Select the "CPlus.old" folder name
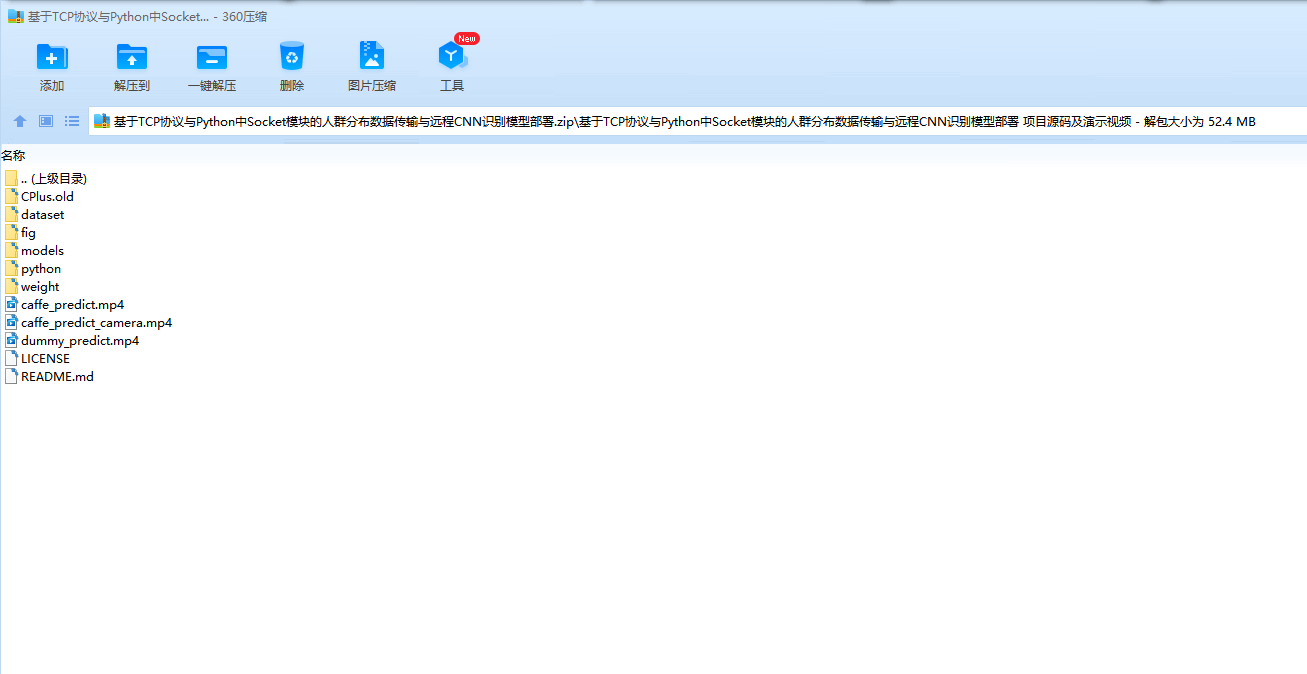This screenshot has height=674, width=1307. point(47,196)
